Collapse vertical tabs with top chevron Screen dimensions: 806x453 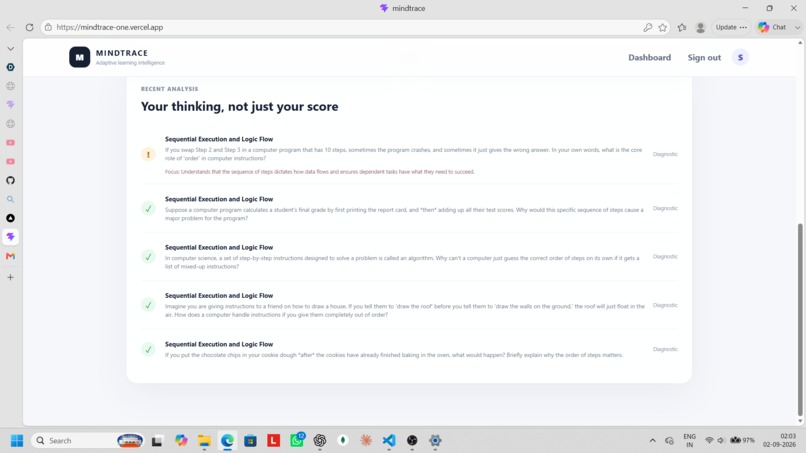[10, 49]
